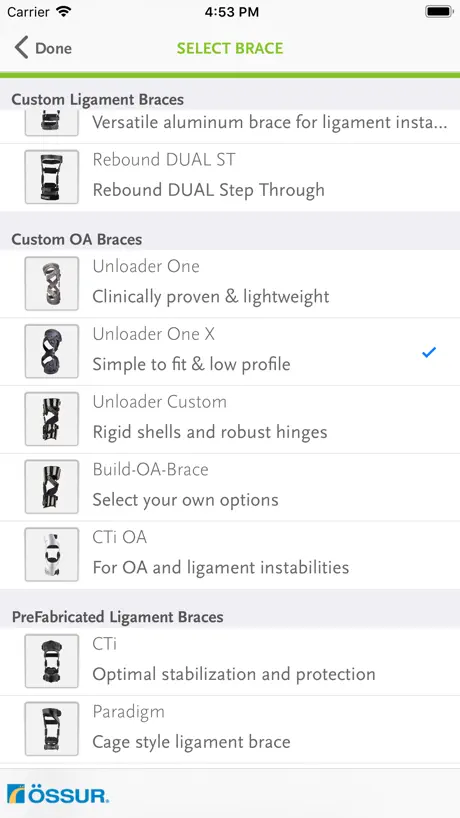Select Build-OA-Brace list entry
Screen dimensions: 460x818
pos(230,487)
